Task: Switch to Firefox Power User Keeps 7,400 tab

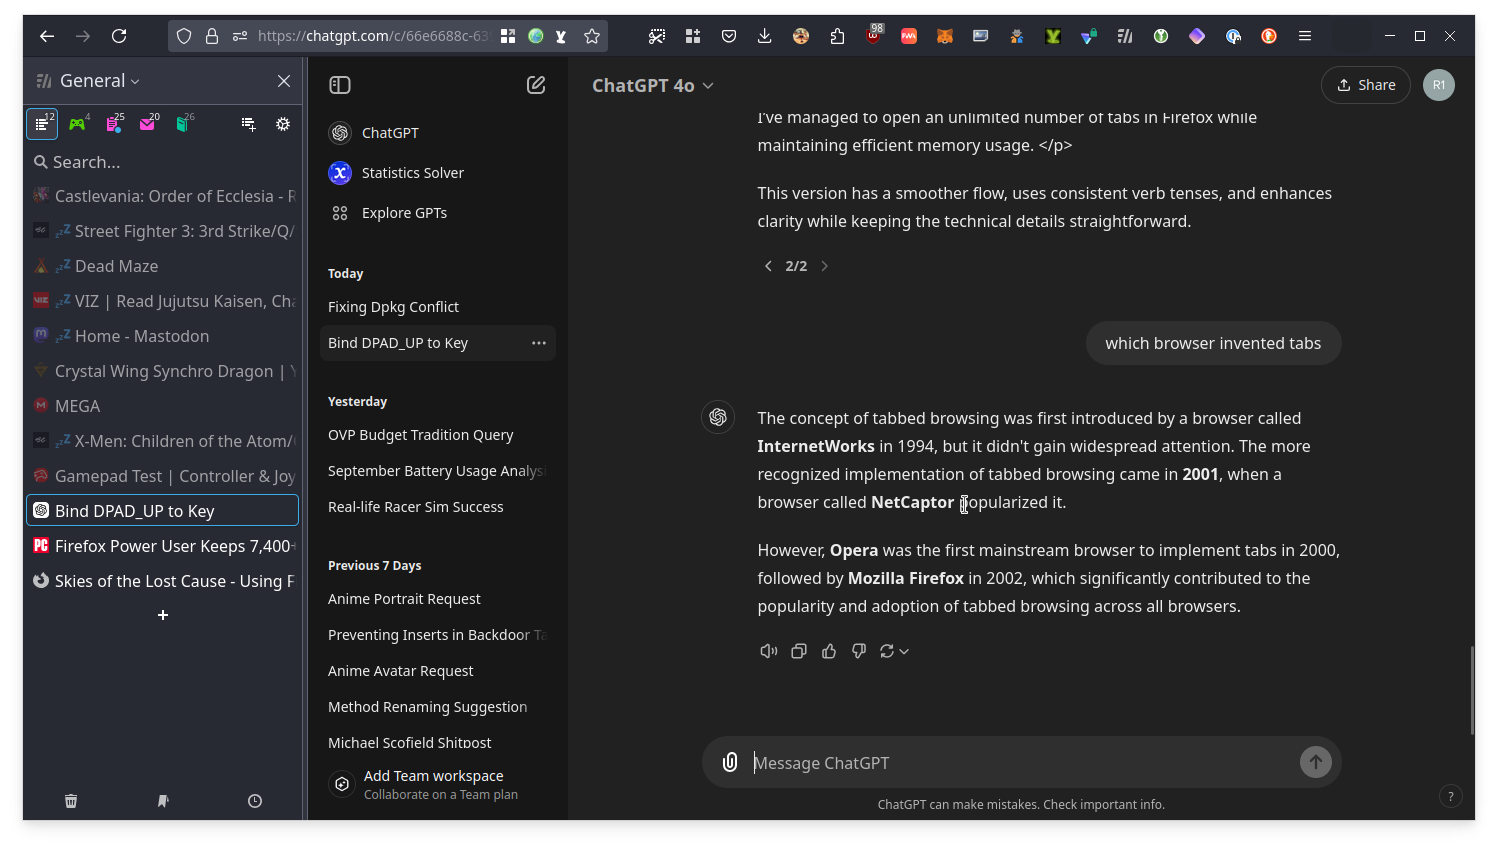Action: coord(163,546)
